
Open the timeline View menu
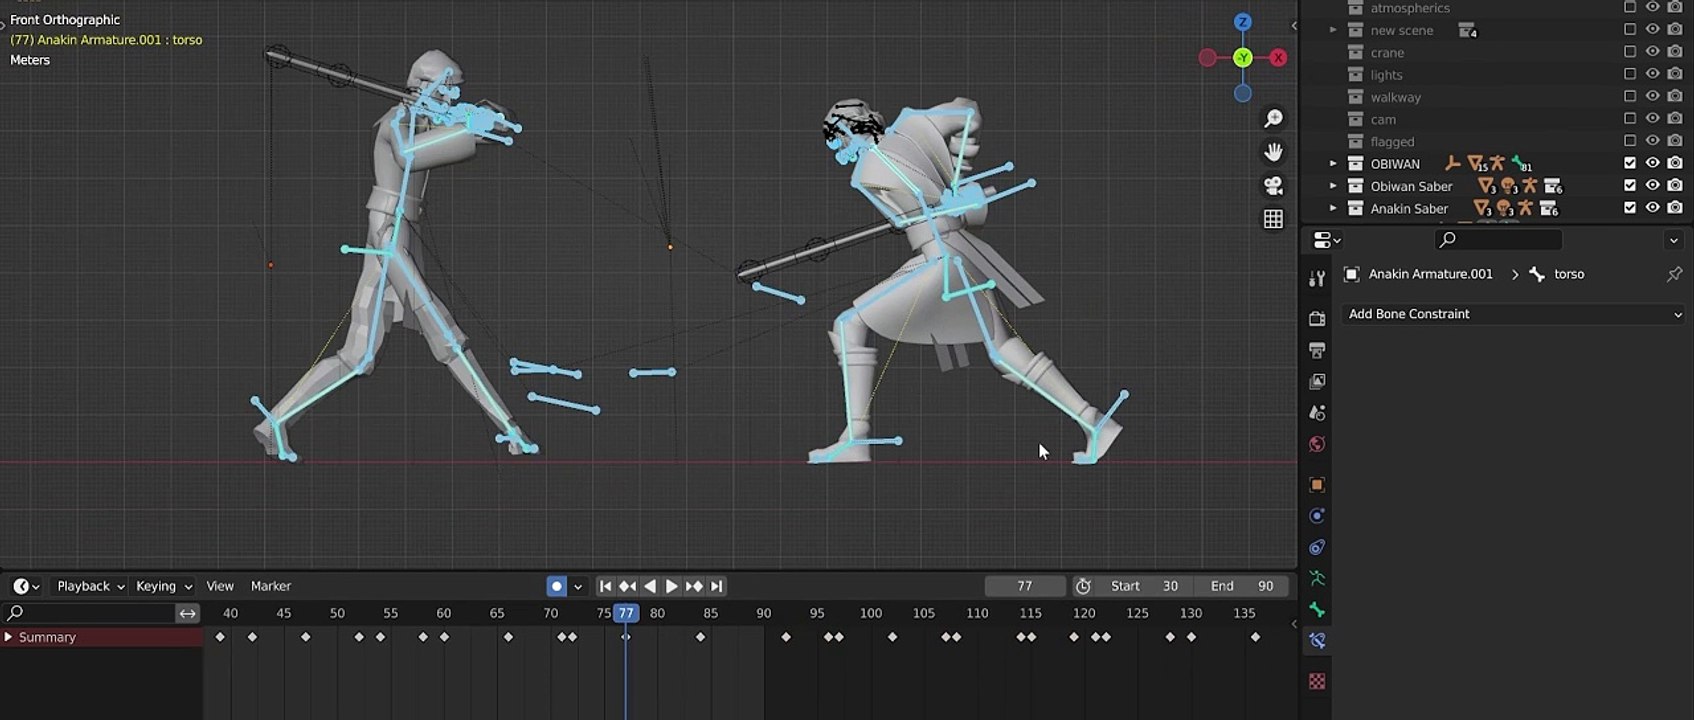[220, 586]
